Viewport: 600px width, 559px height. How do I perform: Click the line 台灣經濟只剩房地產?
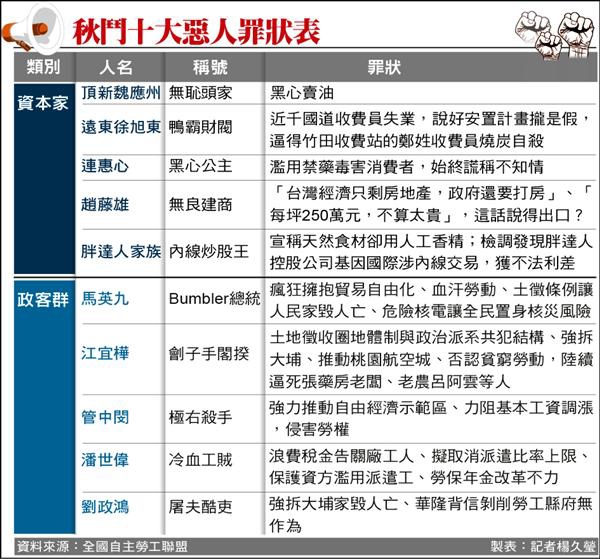[431, 194]
